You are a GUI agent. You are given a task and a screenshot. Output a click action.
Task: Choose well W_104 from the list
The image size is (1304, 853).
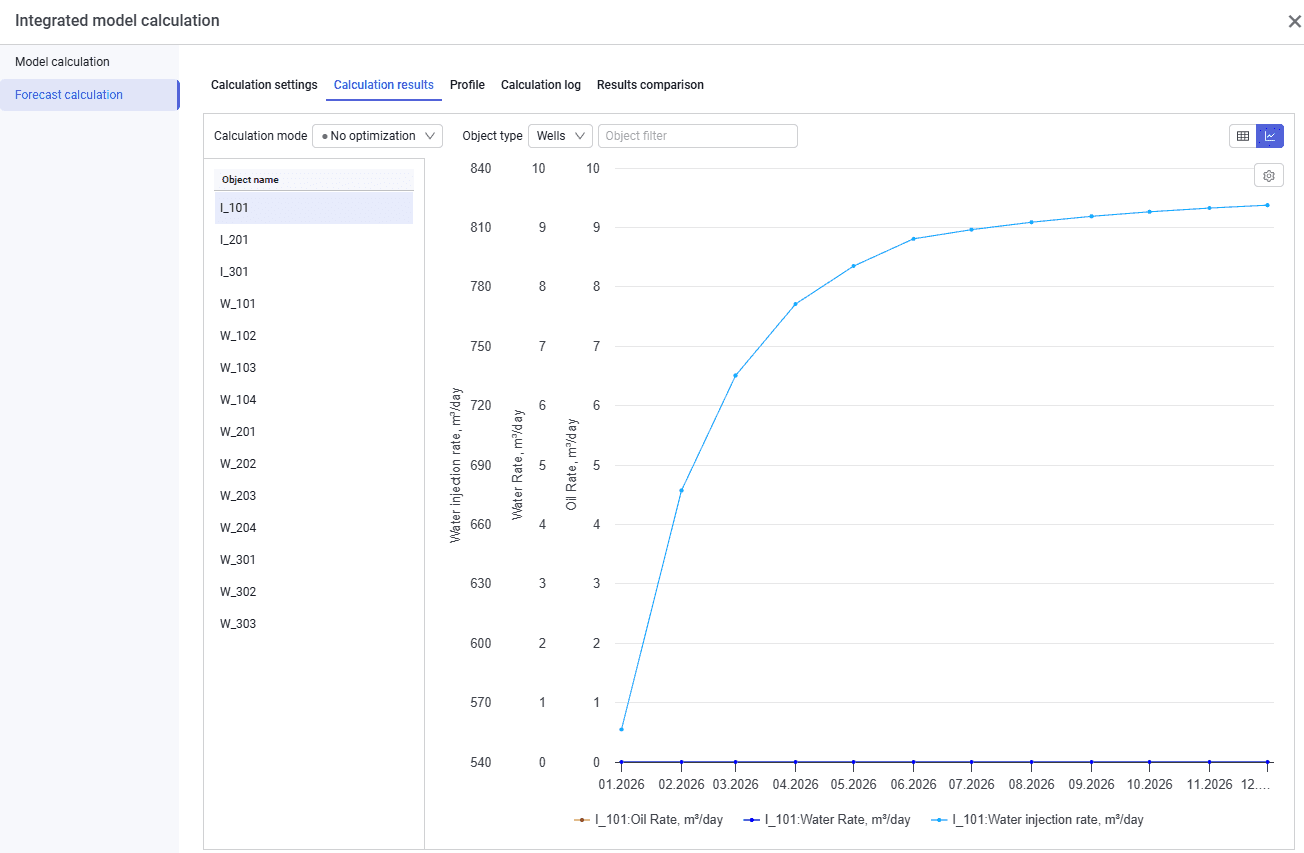[x=313, y=400]
